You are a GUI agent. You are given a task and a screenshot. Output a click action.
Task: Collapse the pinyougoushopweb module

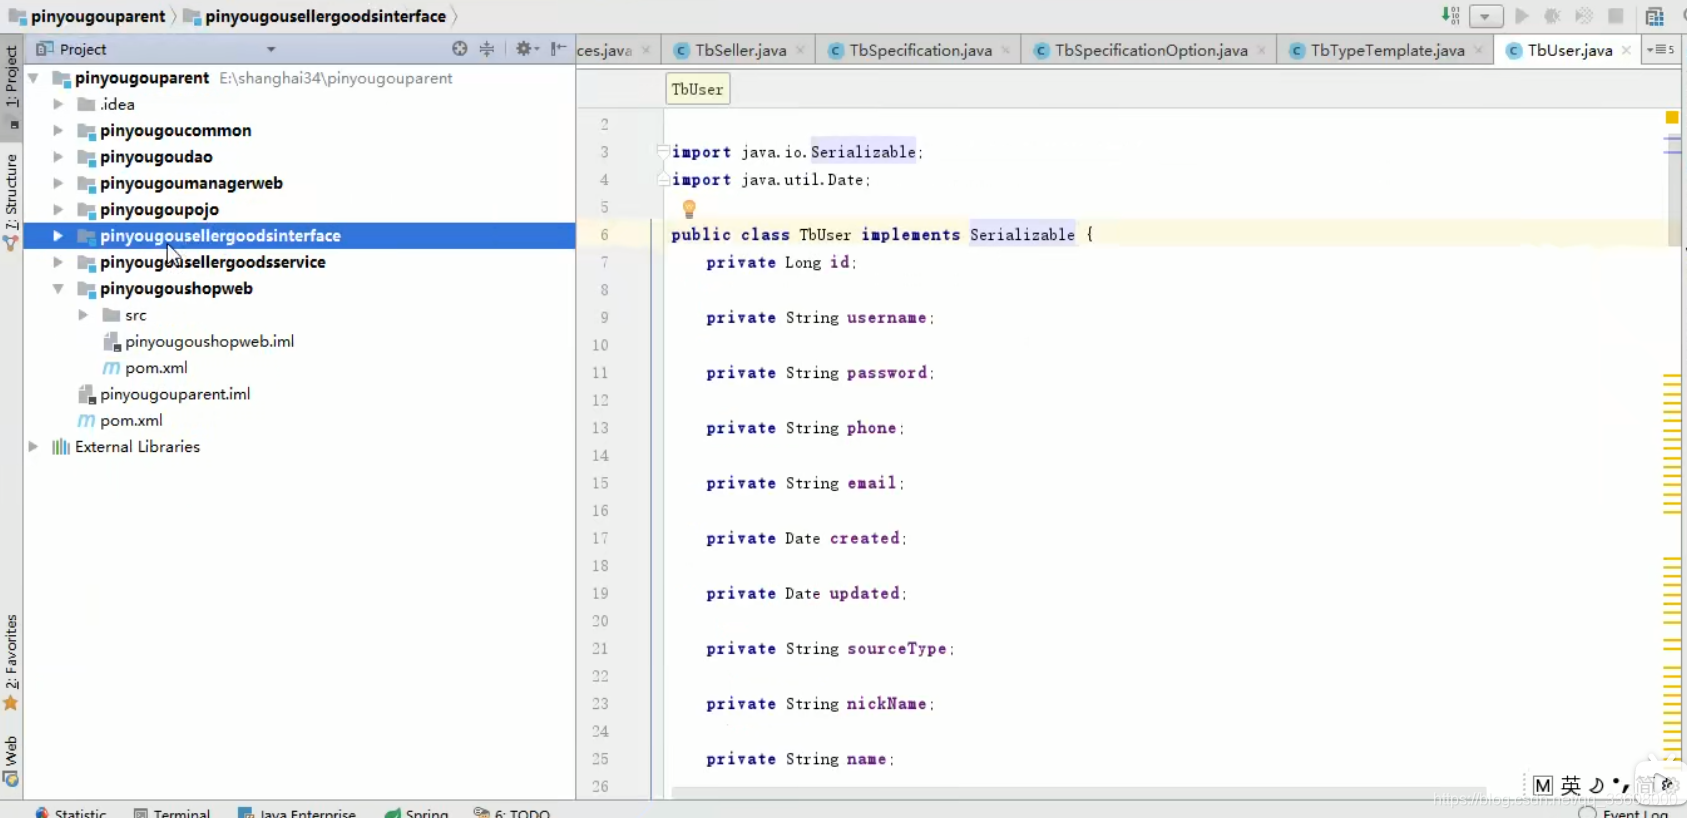[58, 289]
